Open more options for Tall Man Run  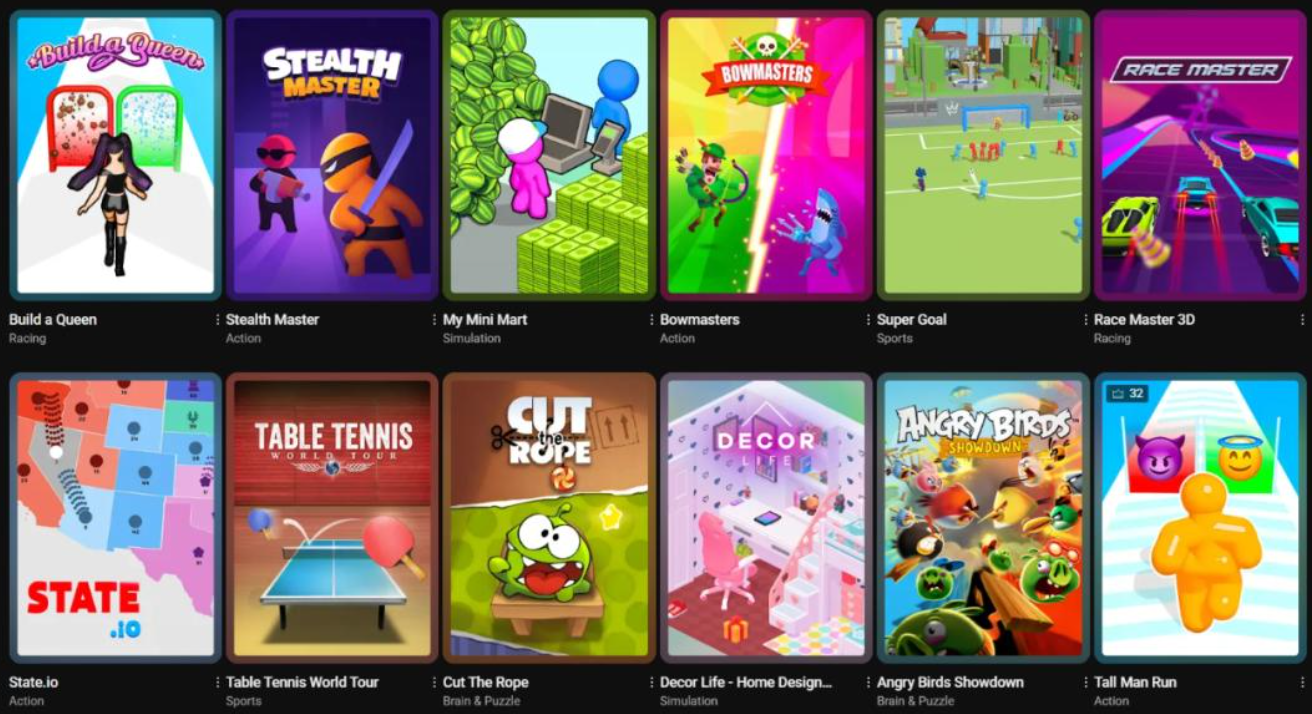[1302, 683]
